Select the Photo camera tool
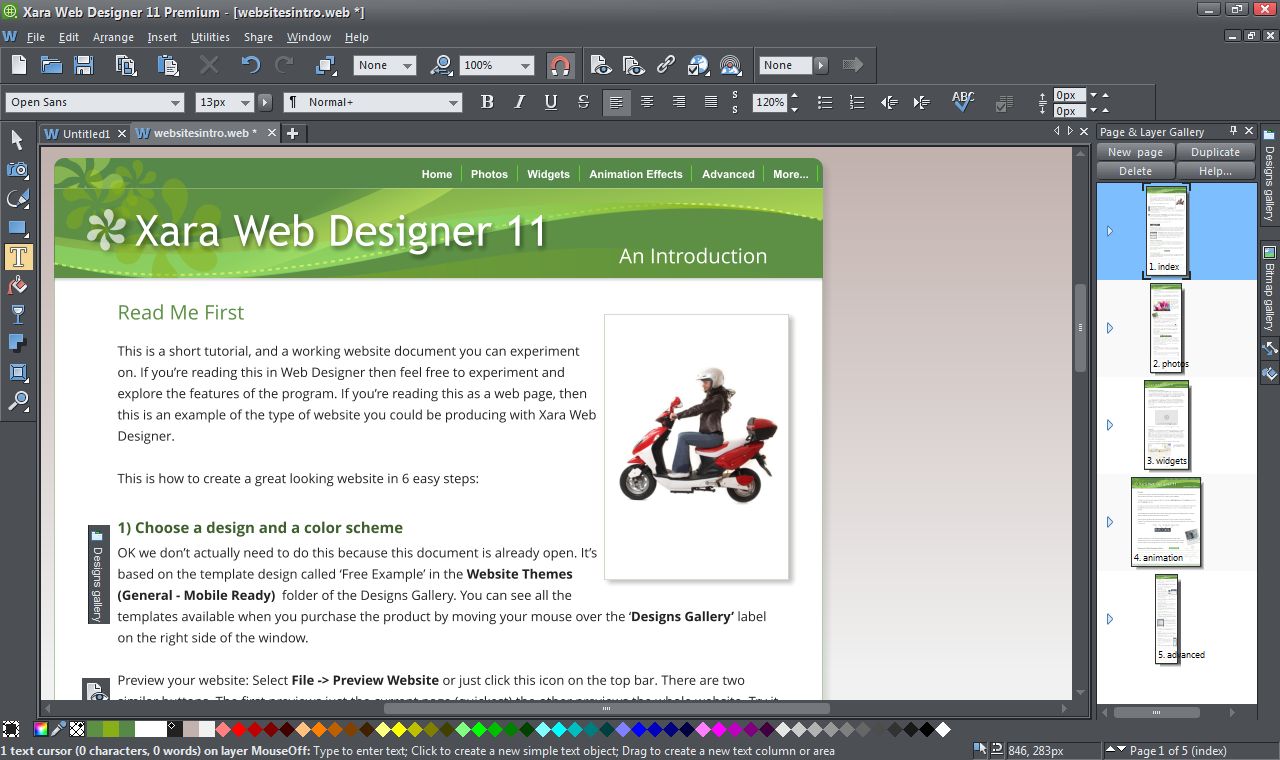 click(x=17, y=170)
